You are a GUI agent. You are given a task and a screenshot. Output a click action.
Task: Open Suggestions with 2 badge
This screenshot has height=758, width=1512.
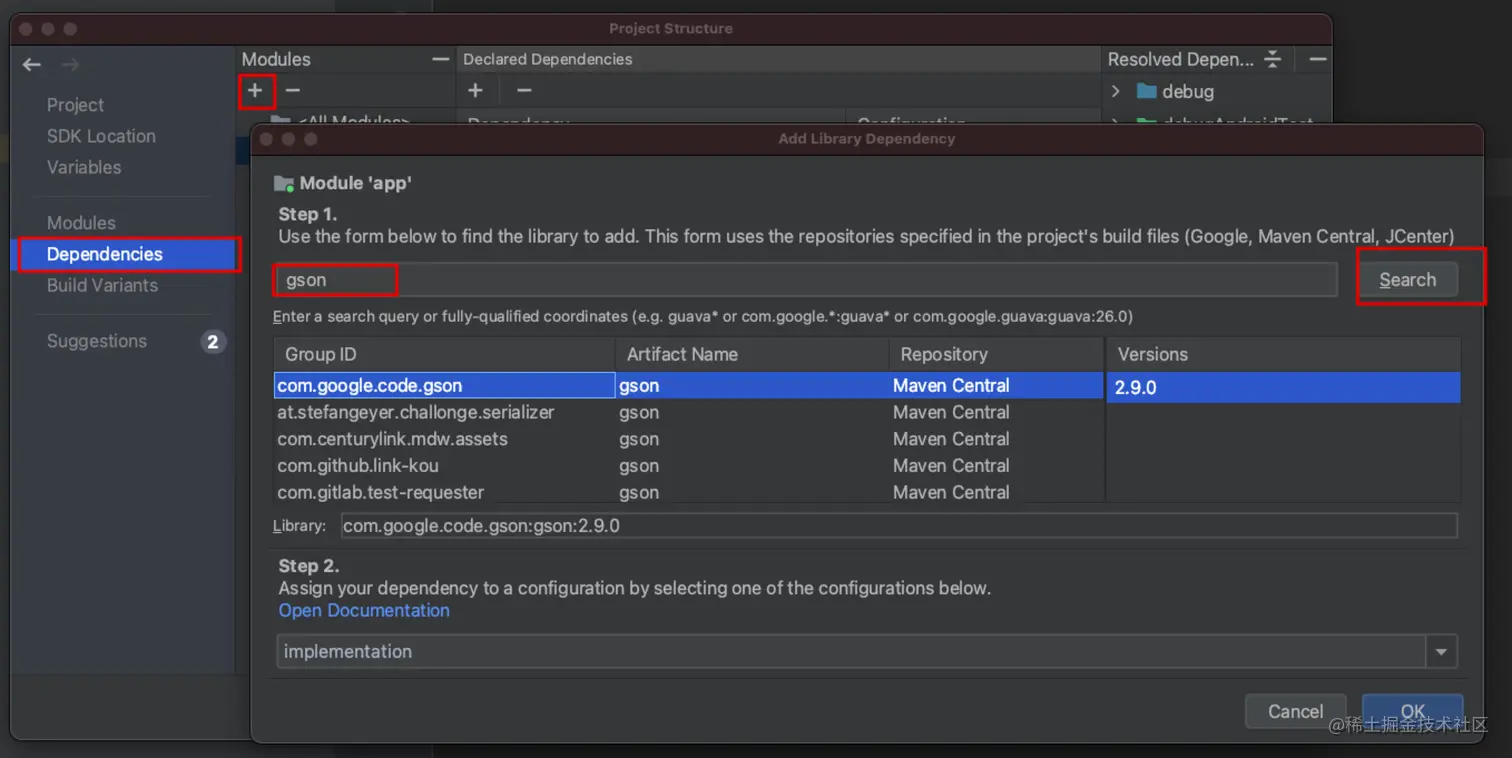97,341
